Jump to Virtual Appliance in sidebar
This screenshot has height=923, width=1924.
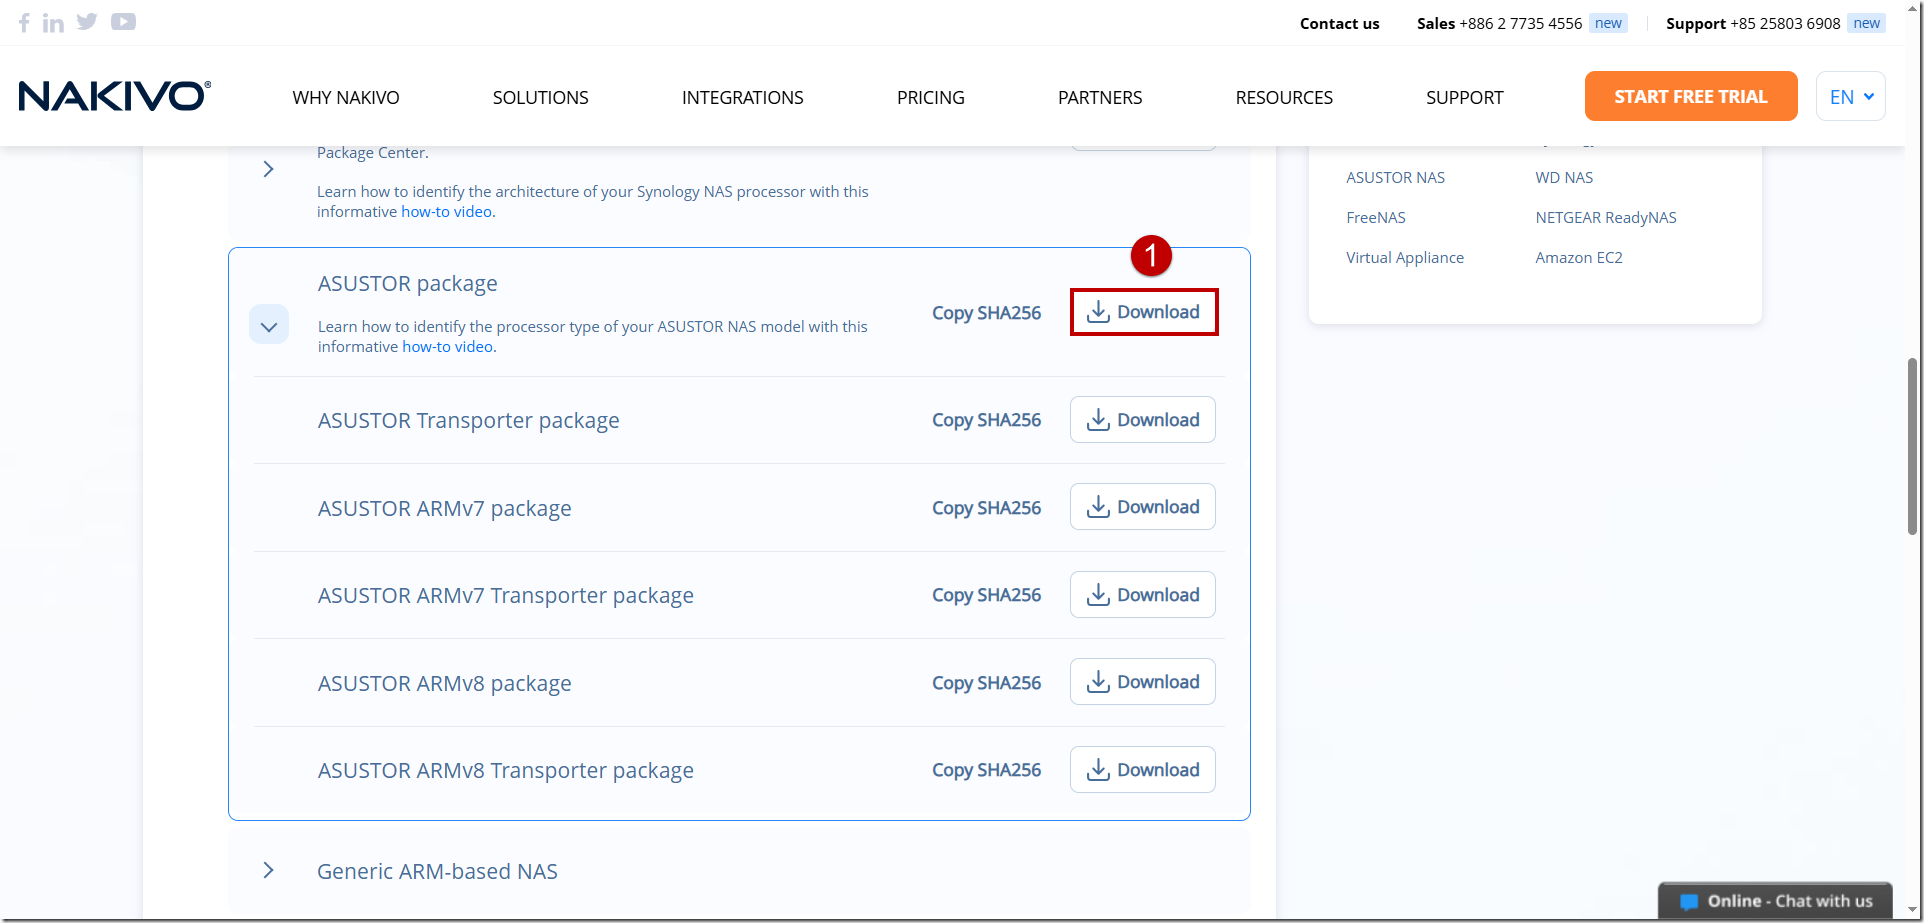[1405, 258]
